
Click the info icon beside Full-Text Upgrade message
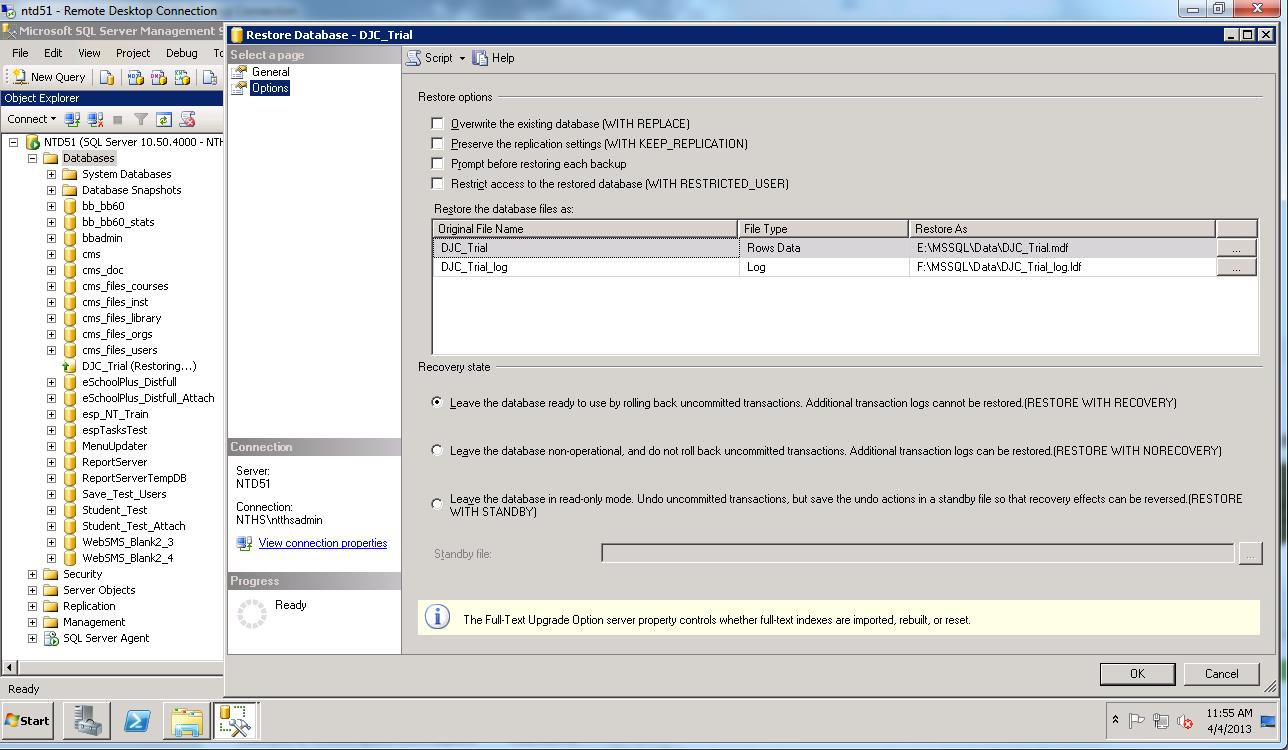(x=437, y=617)
